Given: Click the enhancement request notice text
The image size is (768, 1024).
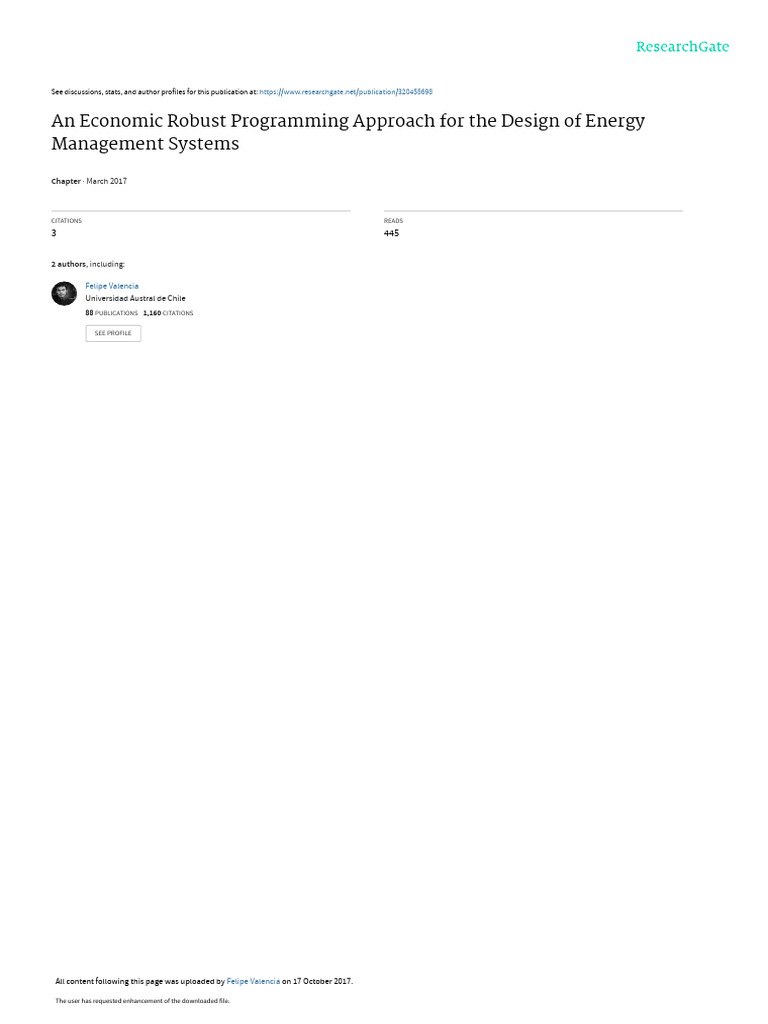Looking at the screenshot, I should 142,1000.
